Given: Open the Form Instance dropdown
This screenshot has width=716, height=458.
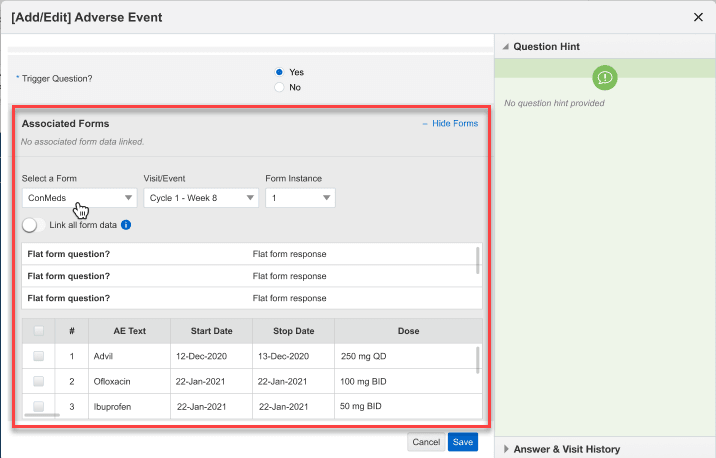Looking at the screenshot, I should coord(300,198).
